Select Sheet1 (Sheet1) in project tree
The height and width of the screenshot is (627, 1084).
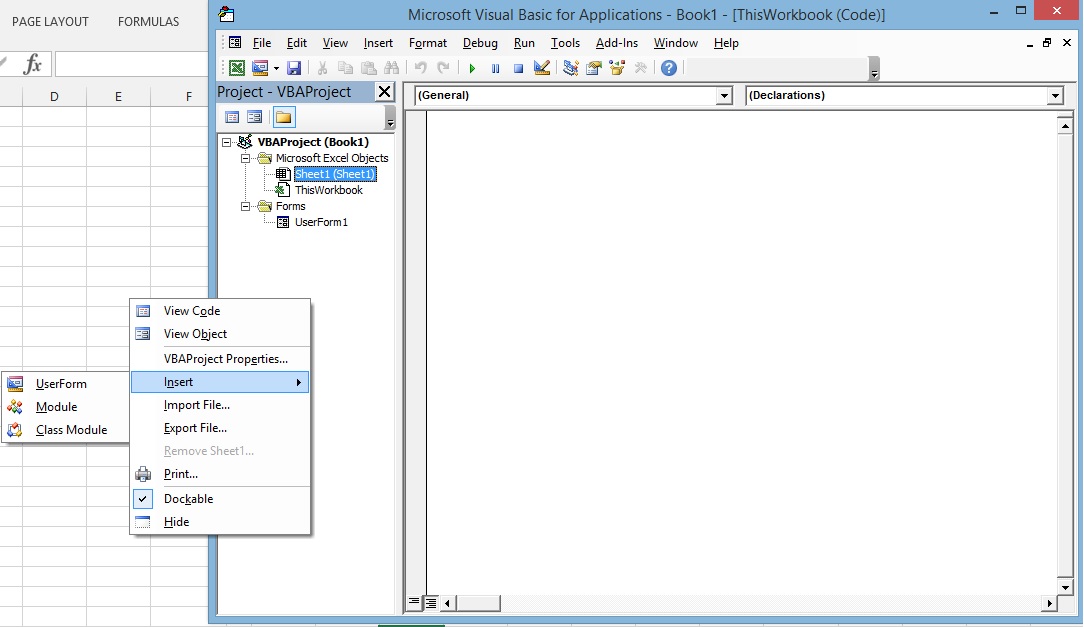(335, 174)
